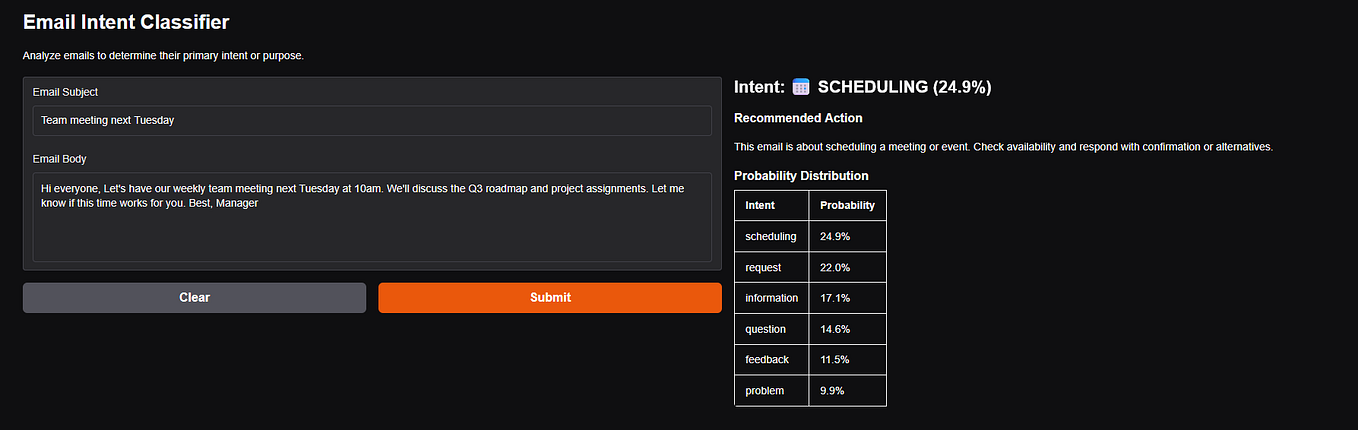Click the orange Submit button
The image size is (1358, 430).
click(550, 297)
